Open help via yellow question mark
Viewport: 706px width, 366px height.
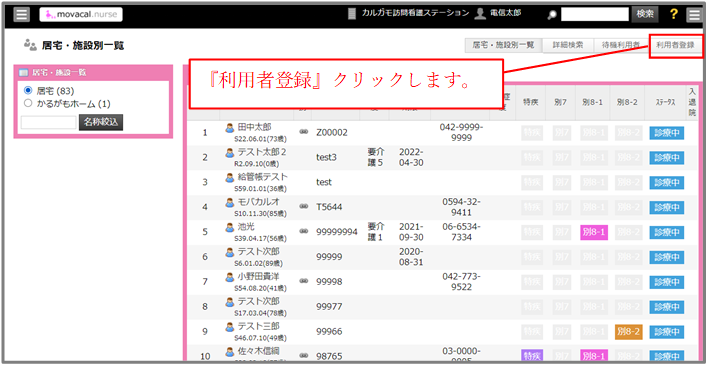pos(674,14)
